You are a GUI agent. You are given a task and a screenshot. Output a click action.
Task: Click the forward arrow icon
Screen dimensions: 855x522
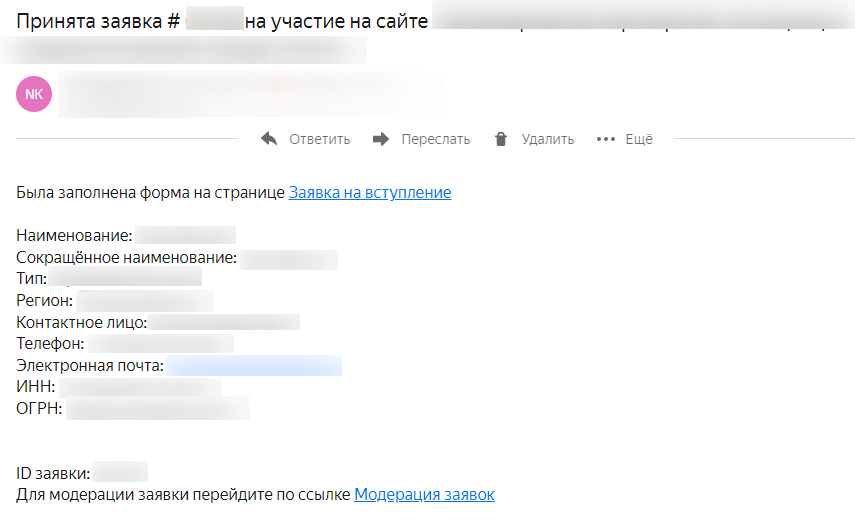pos(381,139)
